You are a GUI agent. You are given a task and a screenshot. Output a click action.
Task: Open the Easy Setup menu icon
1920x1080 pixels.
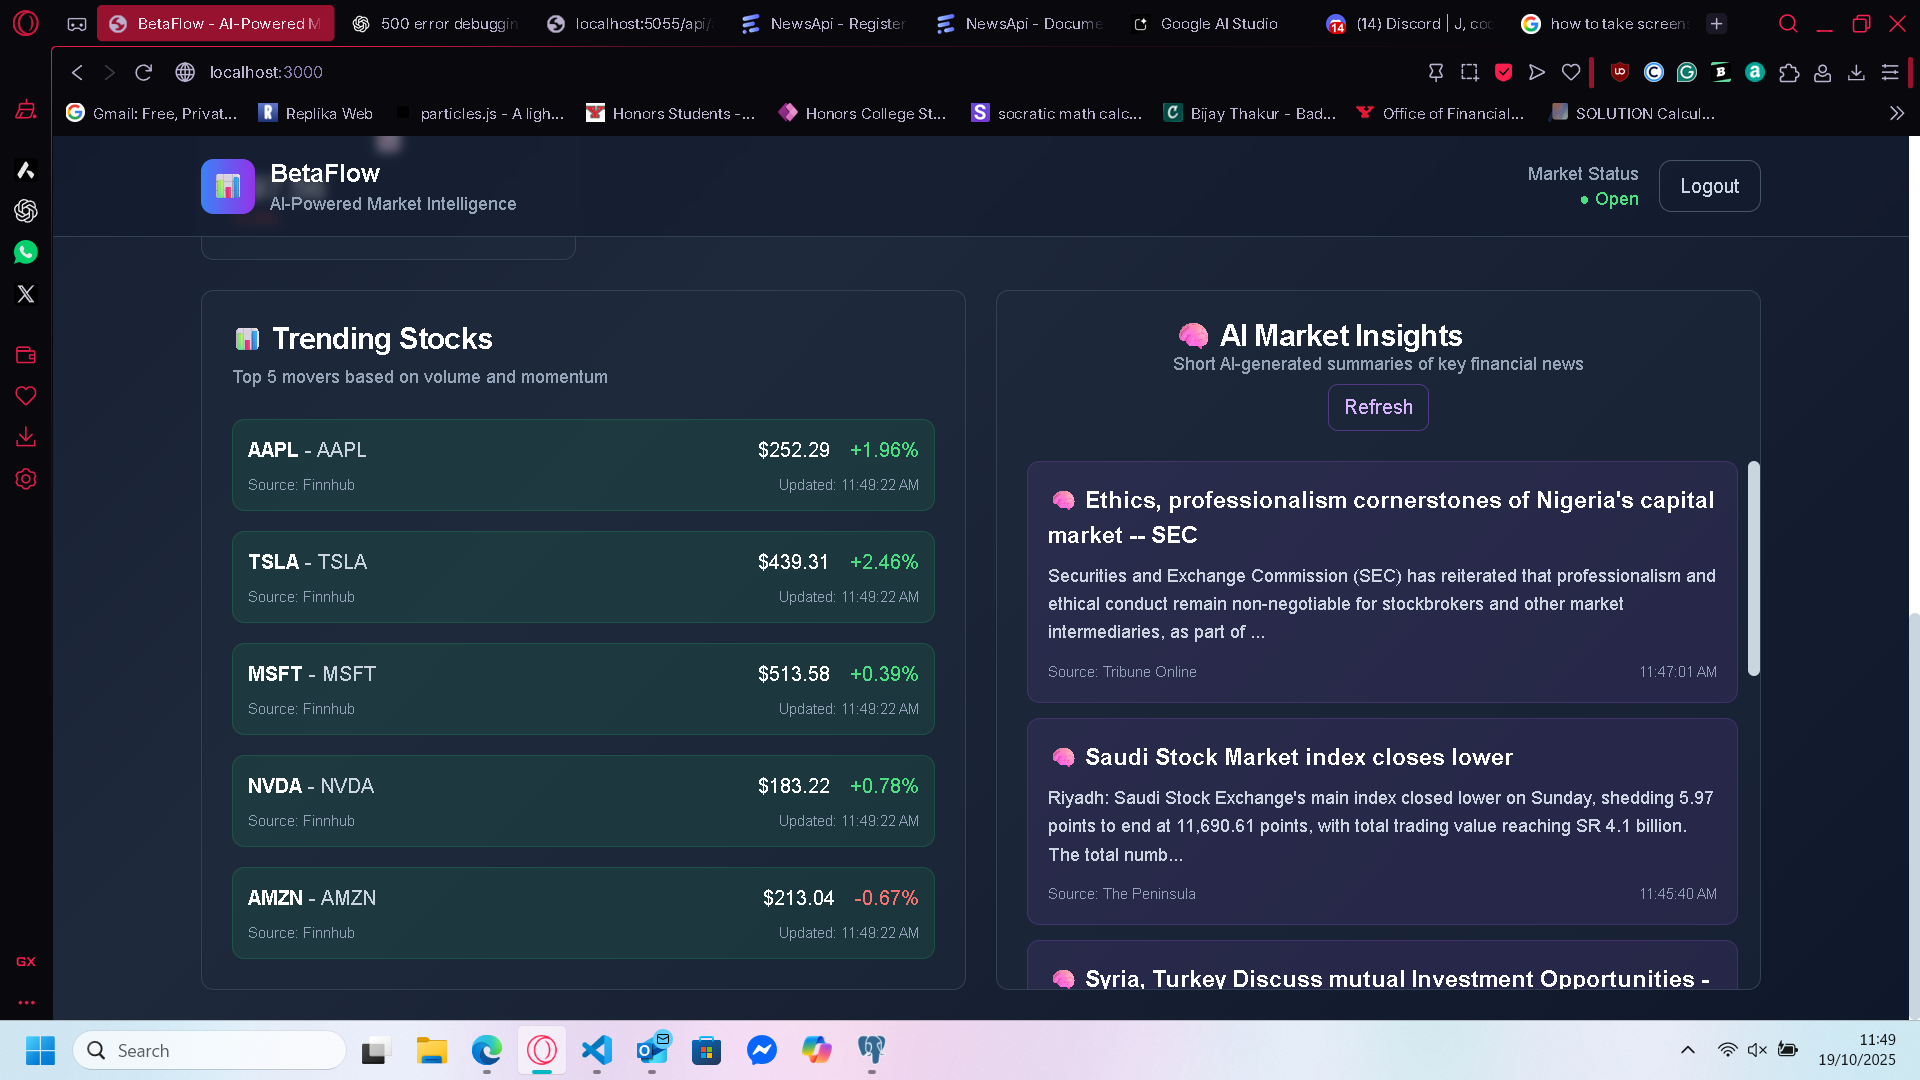pos(1890,72)
